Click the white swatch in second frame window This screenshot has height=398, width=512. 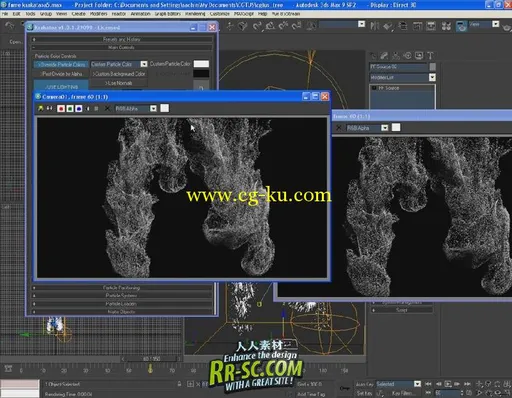(x=396, y=127)
